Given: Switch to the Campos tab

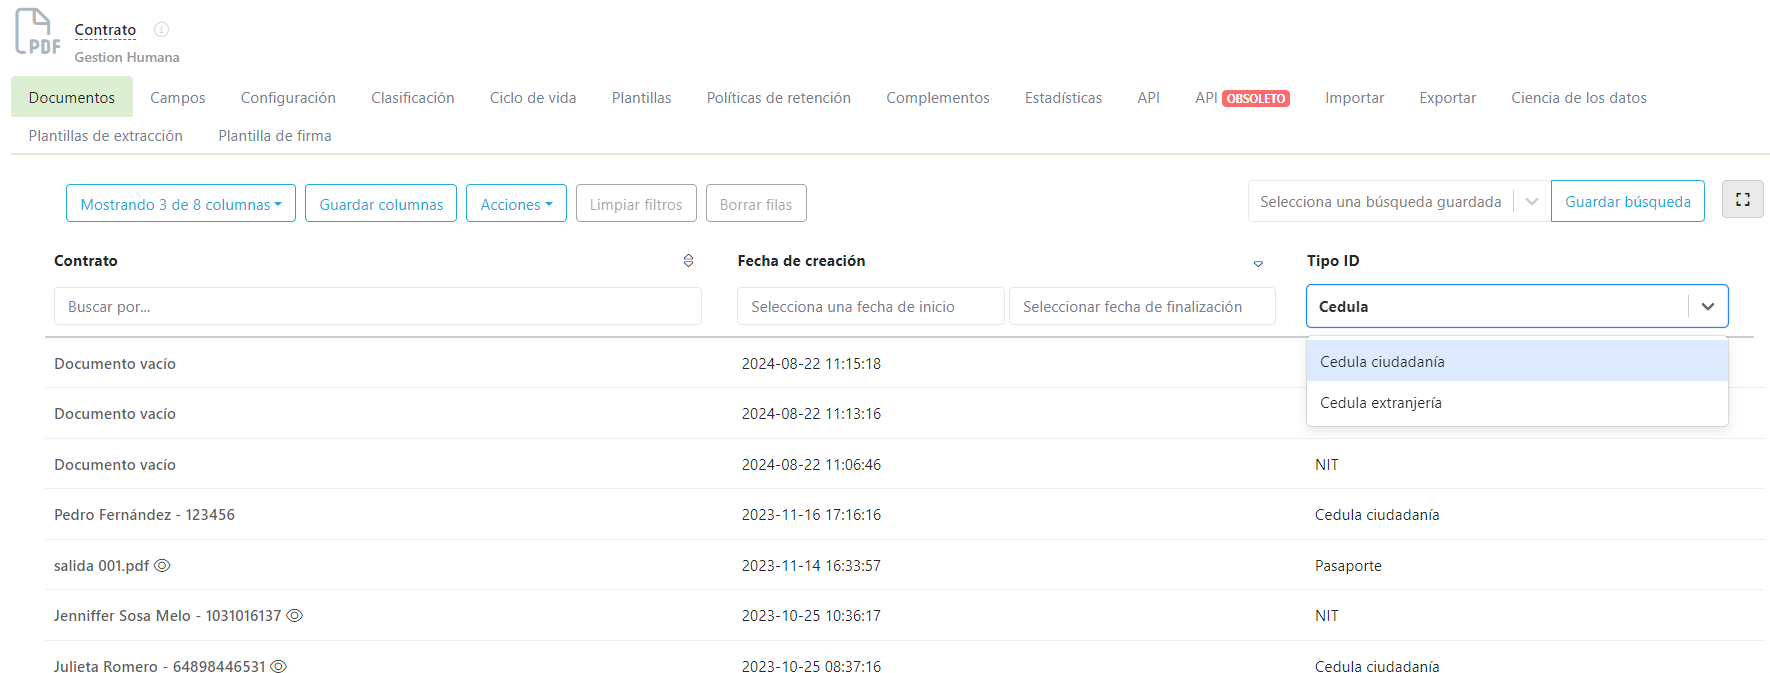Looking at the screenshot, I should pyautogui.click(x=177, y=98).
